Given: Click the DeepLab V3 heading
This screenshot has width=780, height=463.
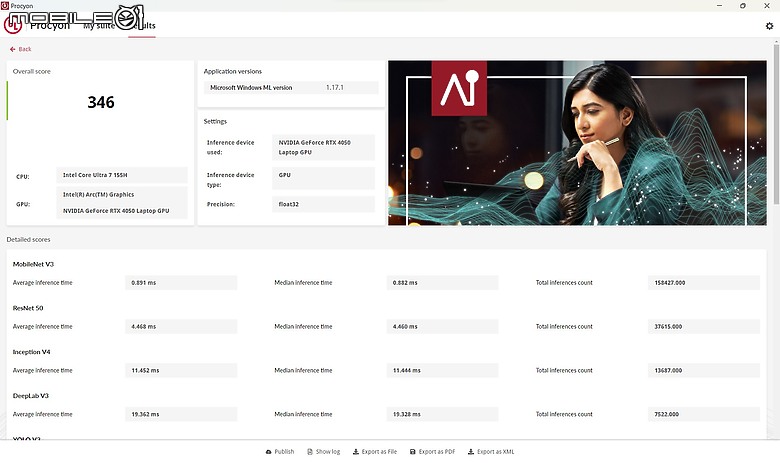Looking at the screenshot, I should (30, 395).
